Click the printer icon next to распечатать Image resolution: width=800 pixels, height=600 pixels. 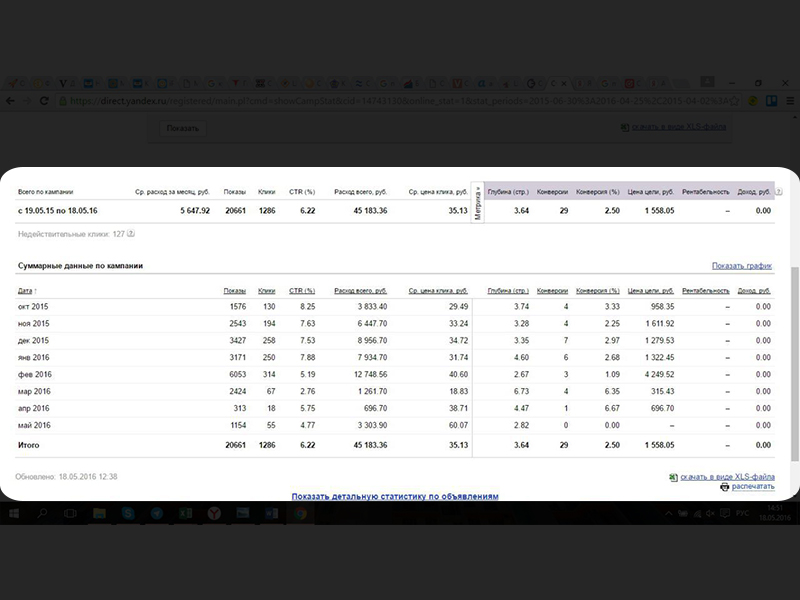[724, 487]
